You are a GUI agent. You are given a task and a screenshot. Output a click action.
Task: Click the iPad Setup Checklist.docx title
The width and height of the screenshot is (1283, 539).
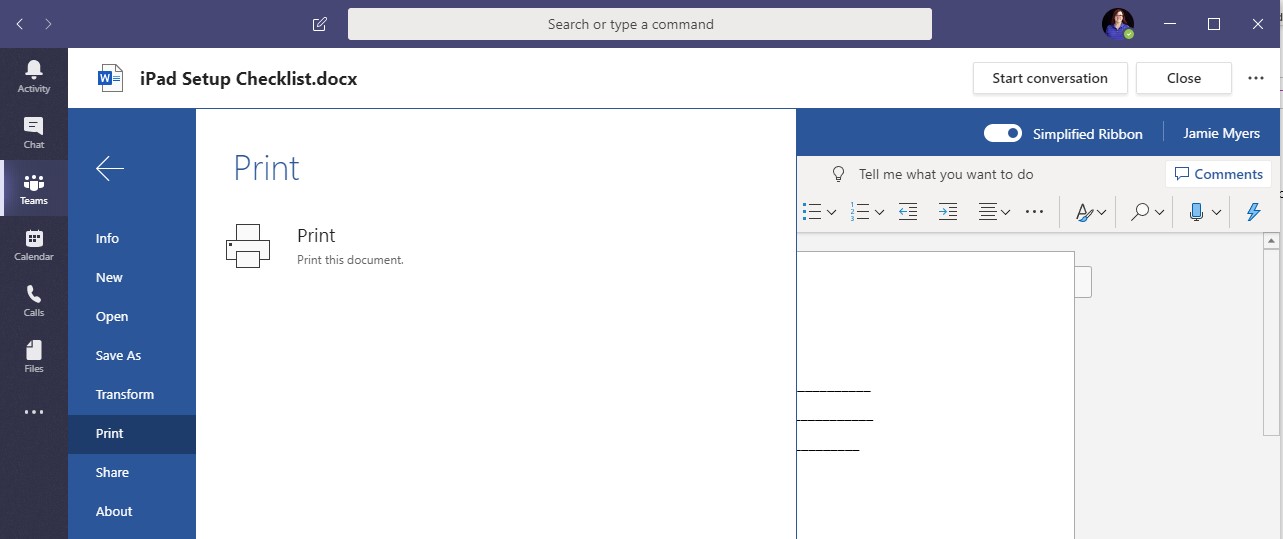[x=248, y=78]
